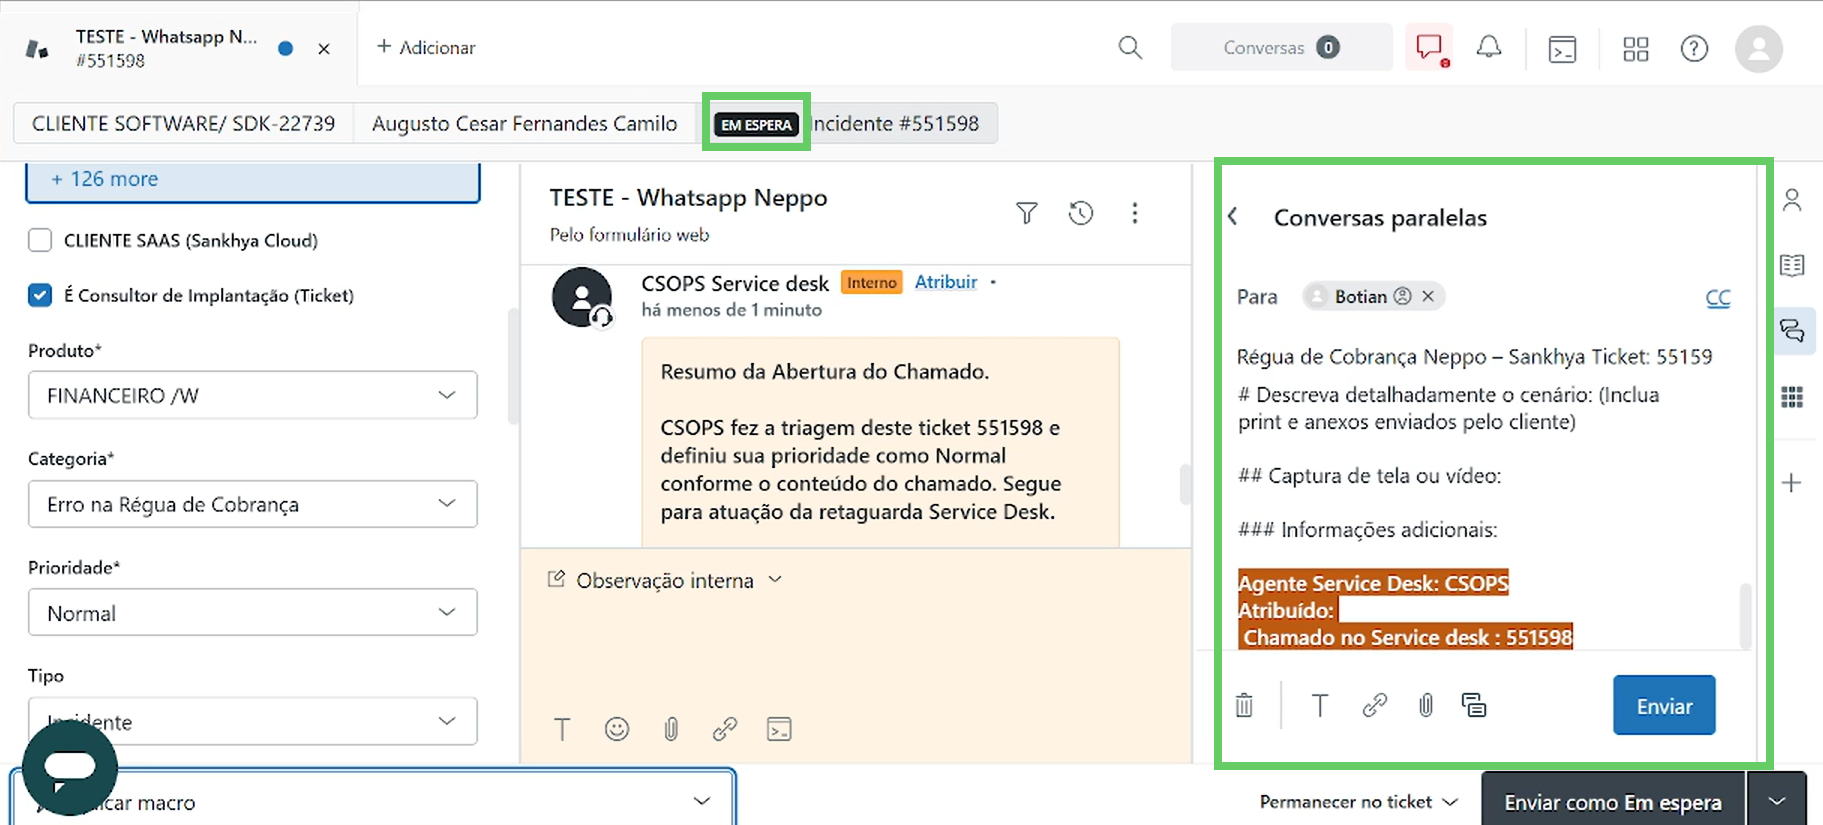Open Produto dropdown FINANCEIRO /W
The width and height of the screenshot is (1823, 825).
[x=252, y=395]
